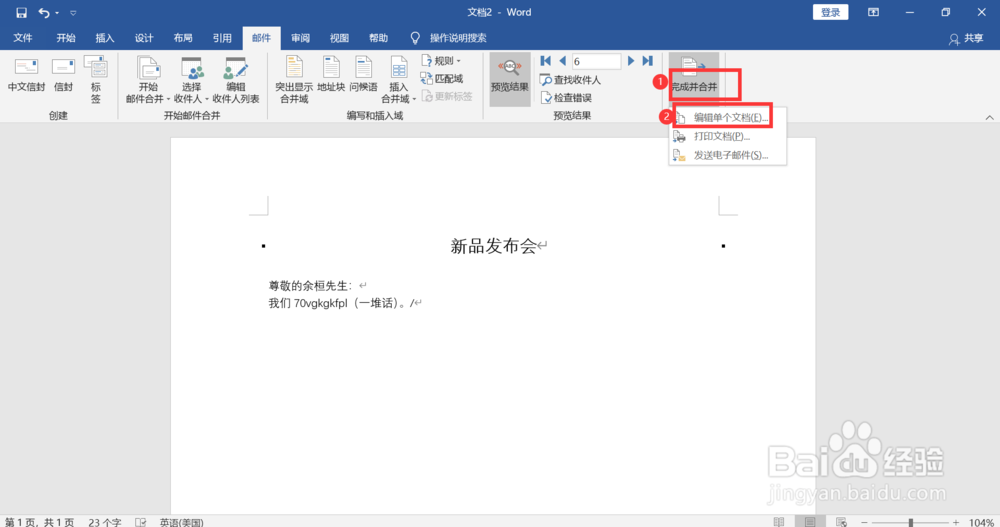Viewport: 1000px width, 527px height.
Task: Click the zoom in plus button
Action: [x=955, y=522]
